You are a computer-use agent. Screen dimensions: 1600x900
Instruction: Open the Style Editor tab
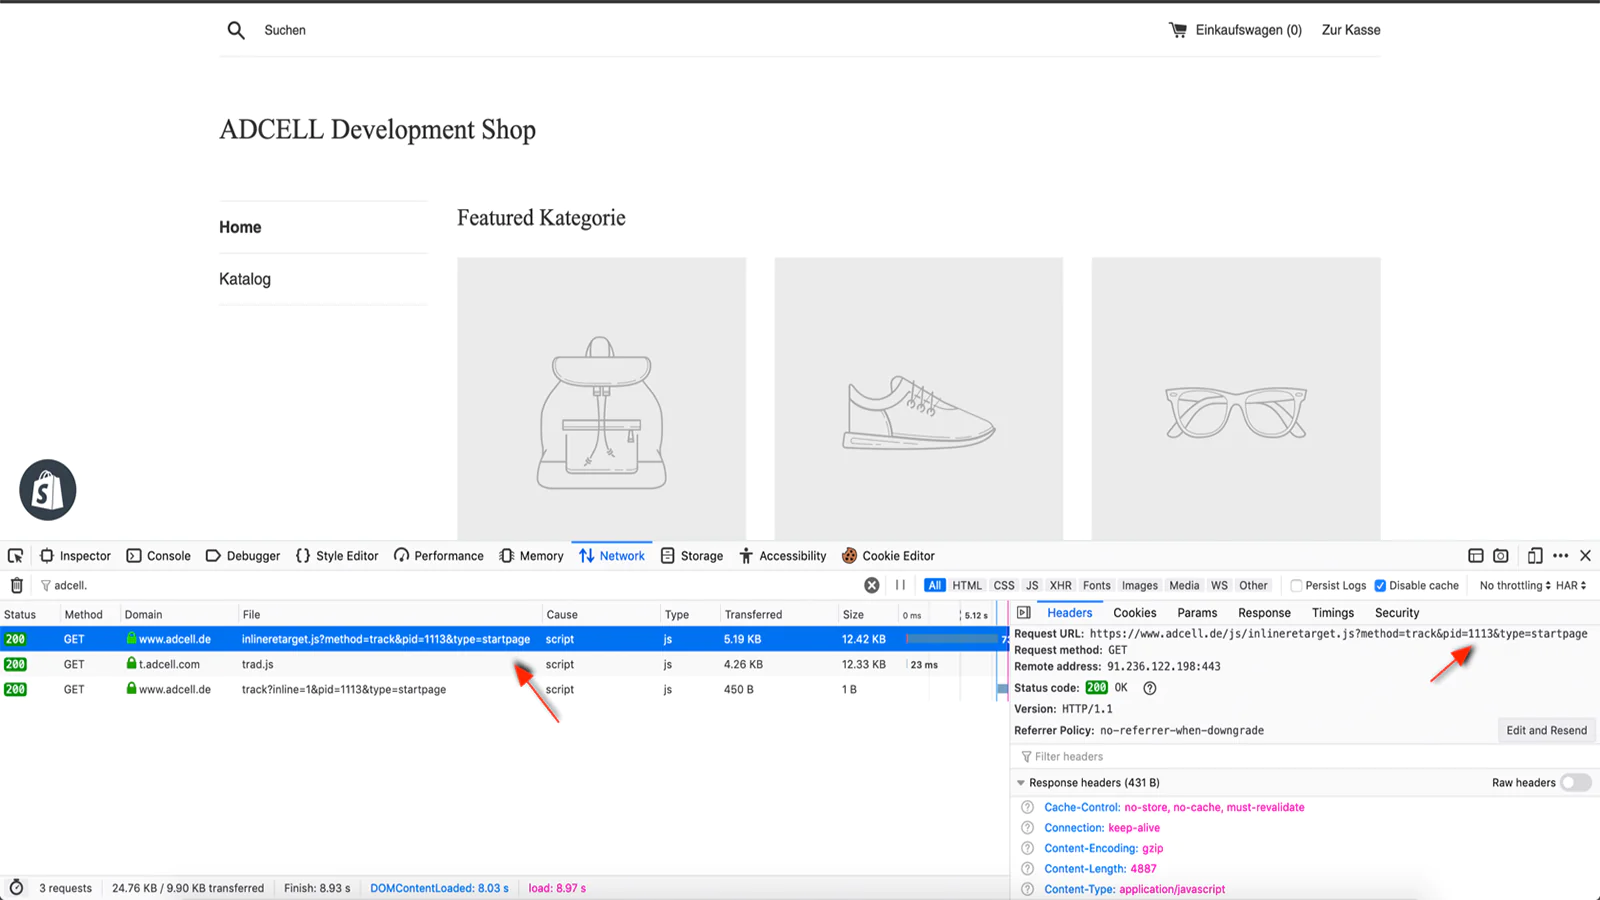[337, 556]
